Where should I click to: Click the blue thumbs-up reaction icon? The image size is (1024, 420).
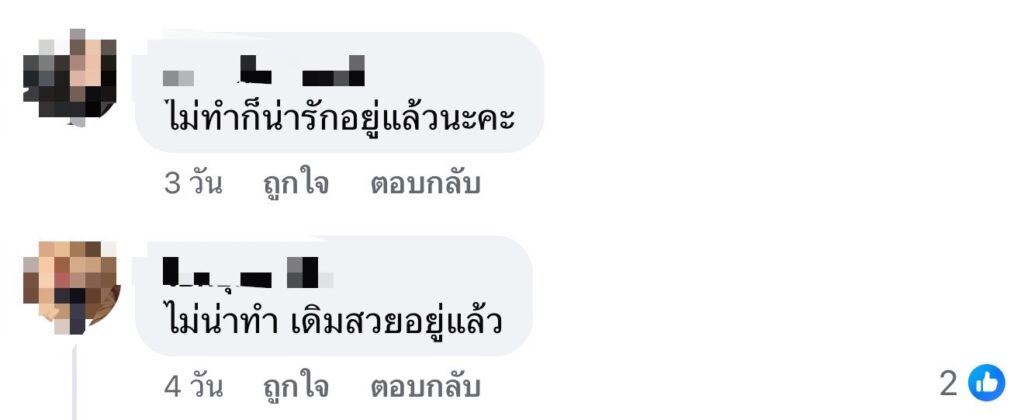coord(986,383)
